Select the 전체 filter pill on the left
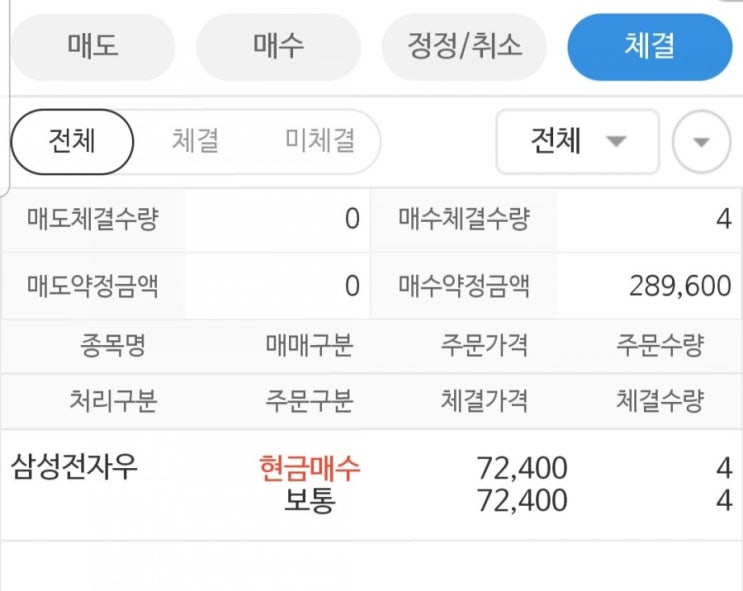 (x=72, y=141)
